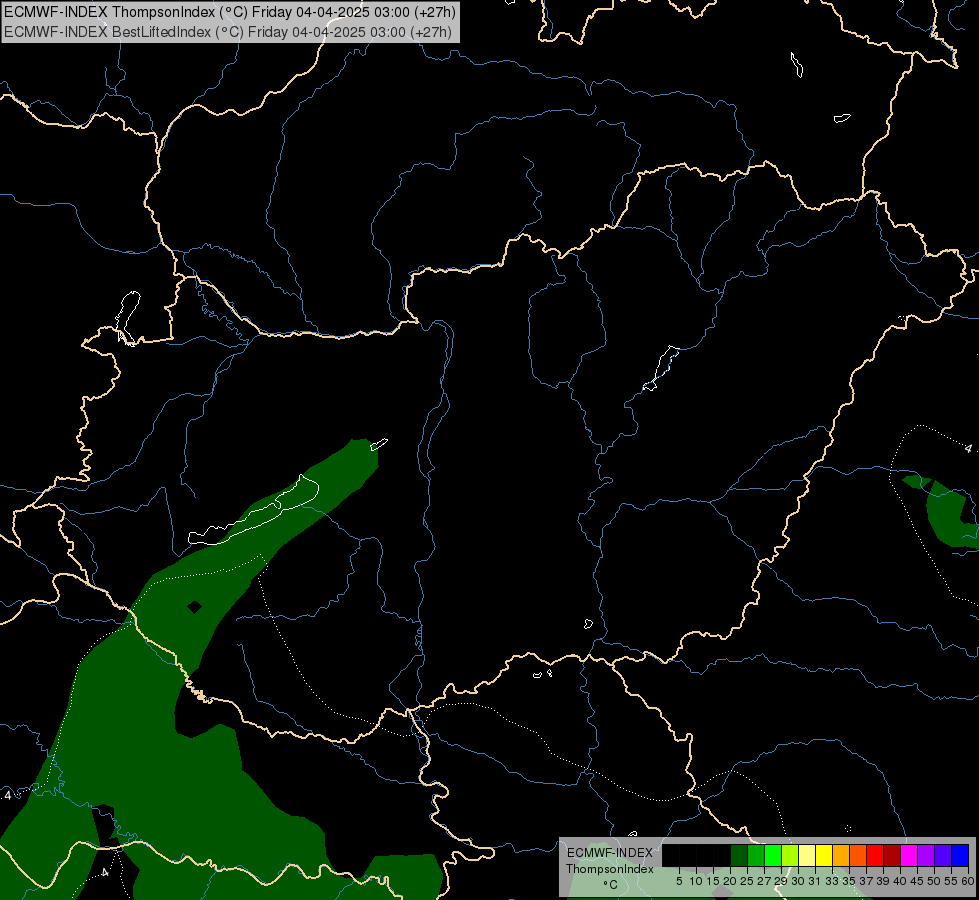This screenshot has width=979, height=900.
Task: Click the '°C' unit label in legend
Action: click(610, 884)
